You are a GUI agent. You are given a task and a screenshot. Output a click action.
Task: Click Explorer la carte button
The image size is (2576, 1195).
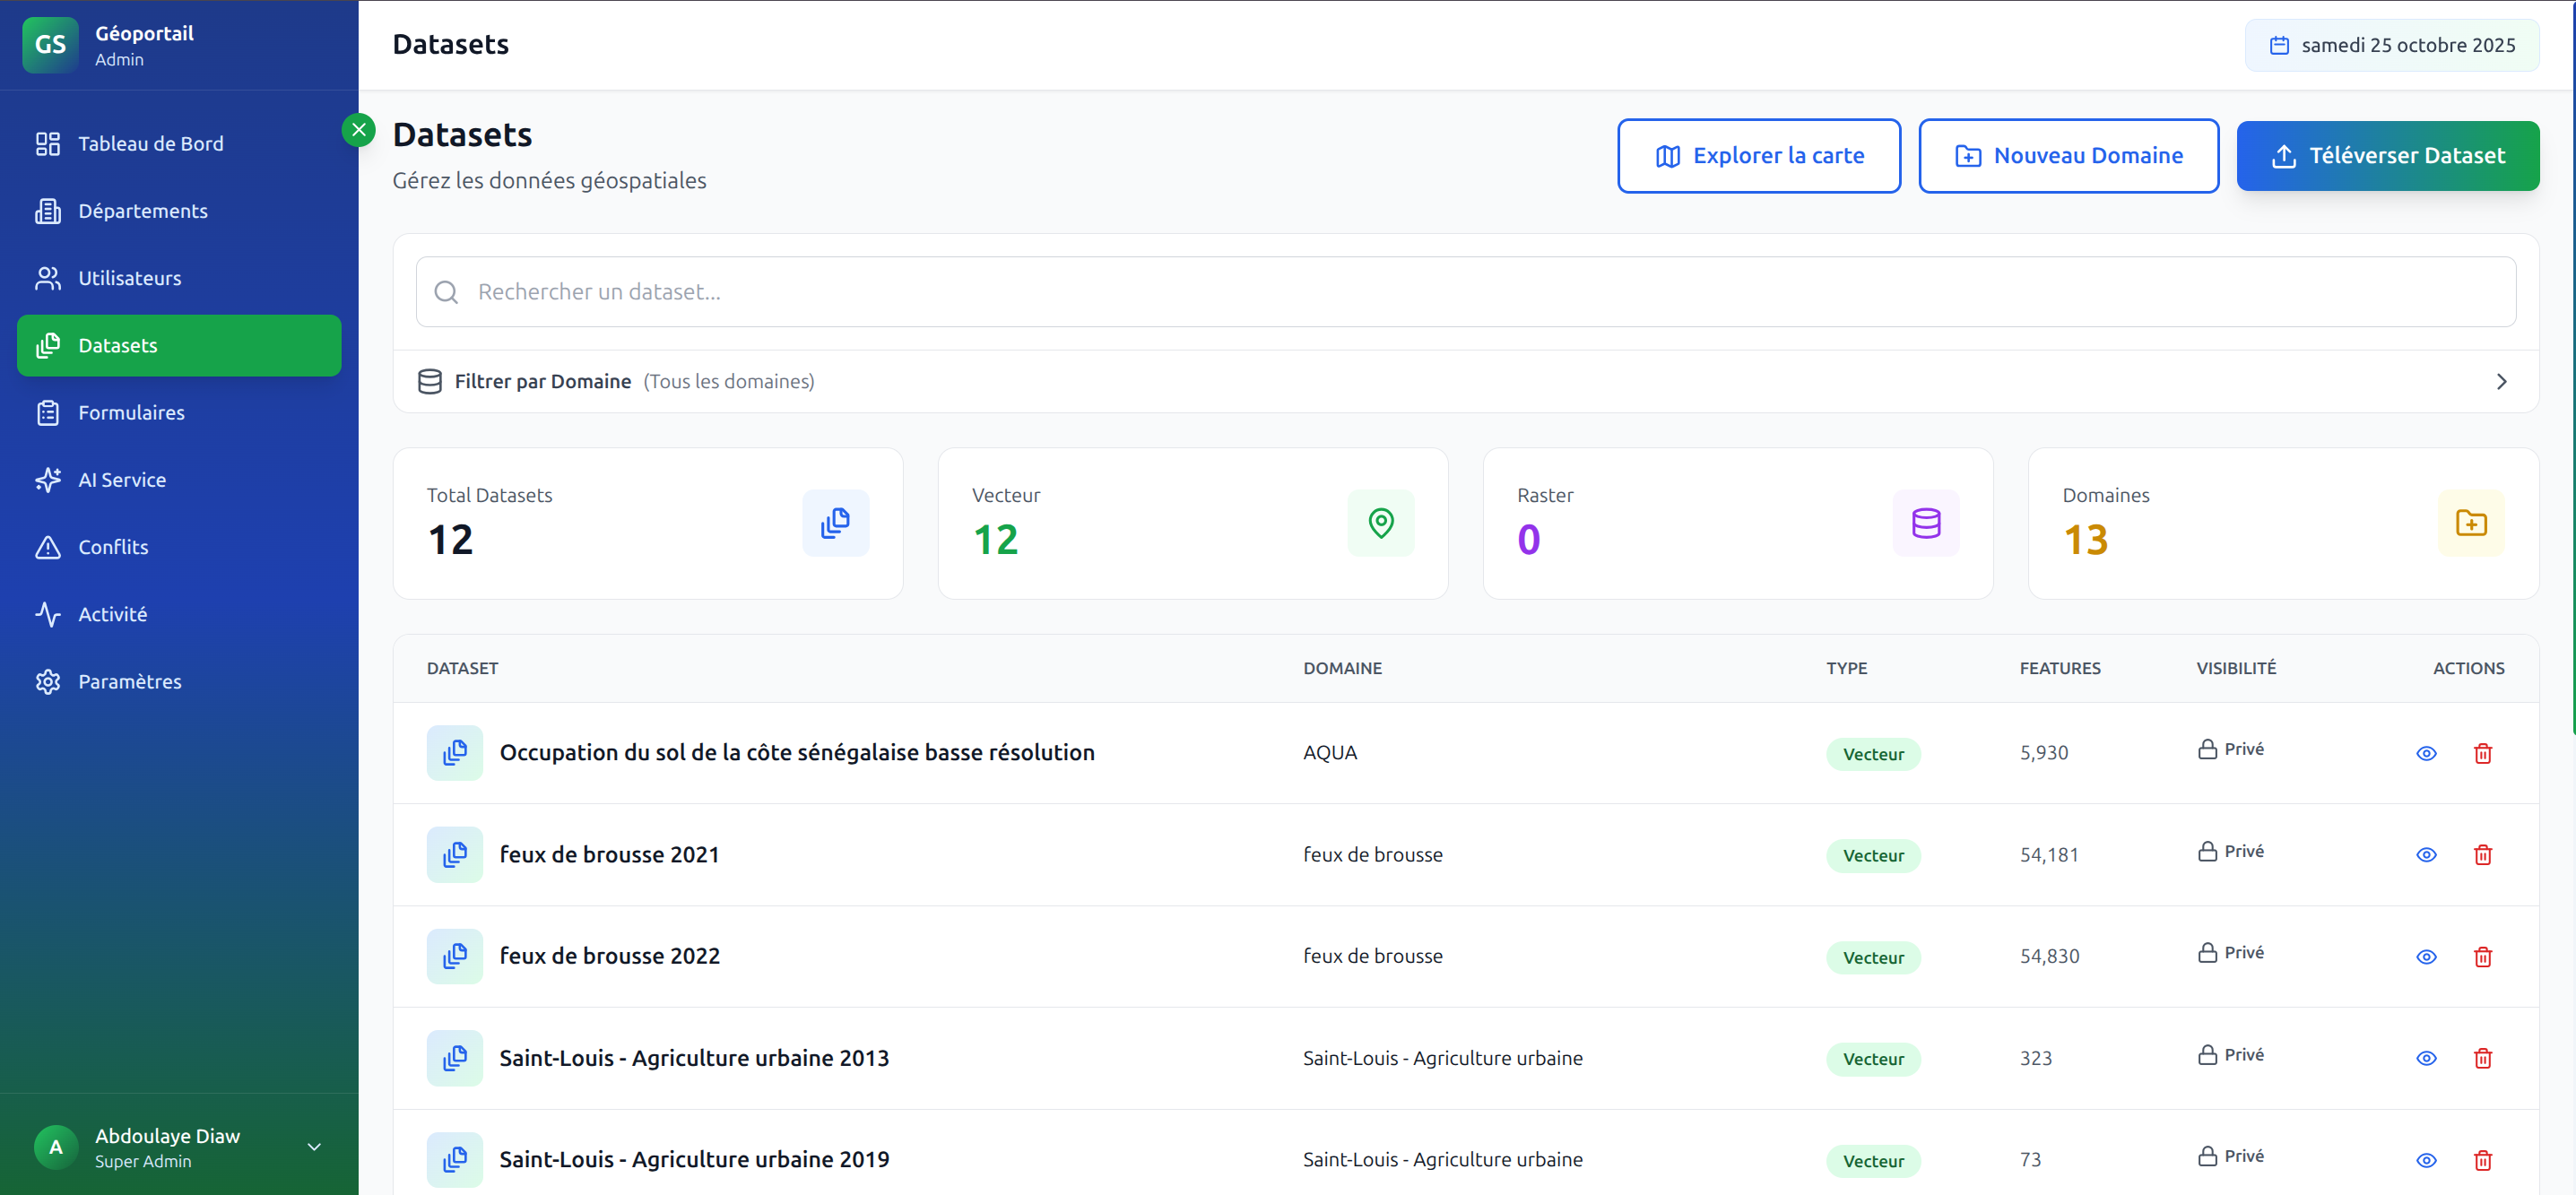[1758, 156]
